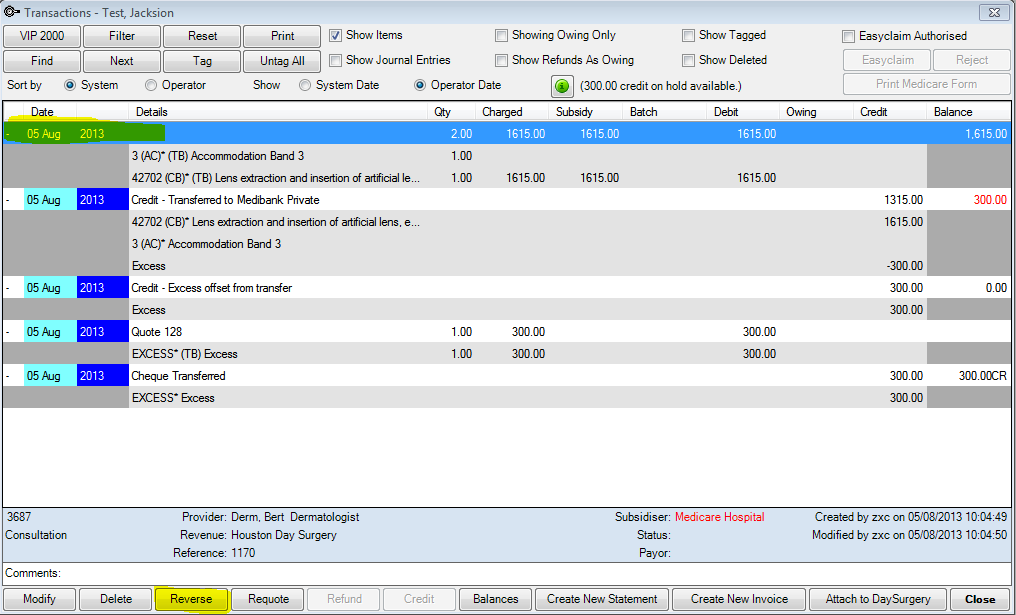This screenshot has width=1016, height=615.
Task: Select the 'Accommodation Band 3' (TB) item row
Action: pos(507,156)
